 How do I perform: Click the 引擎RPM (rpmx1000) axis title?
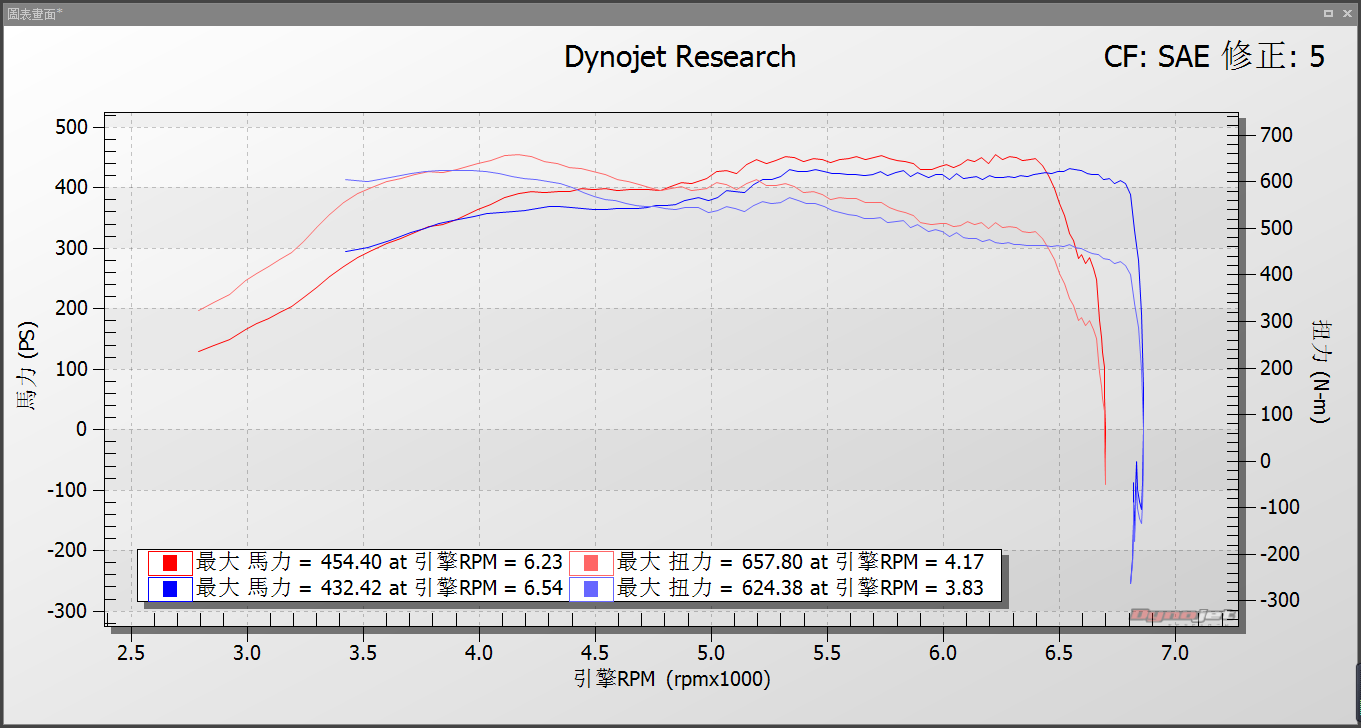tap(672, 680)
